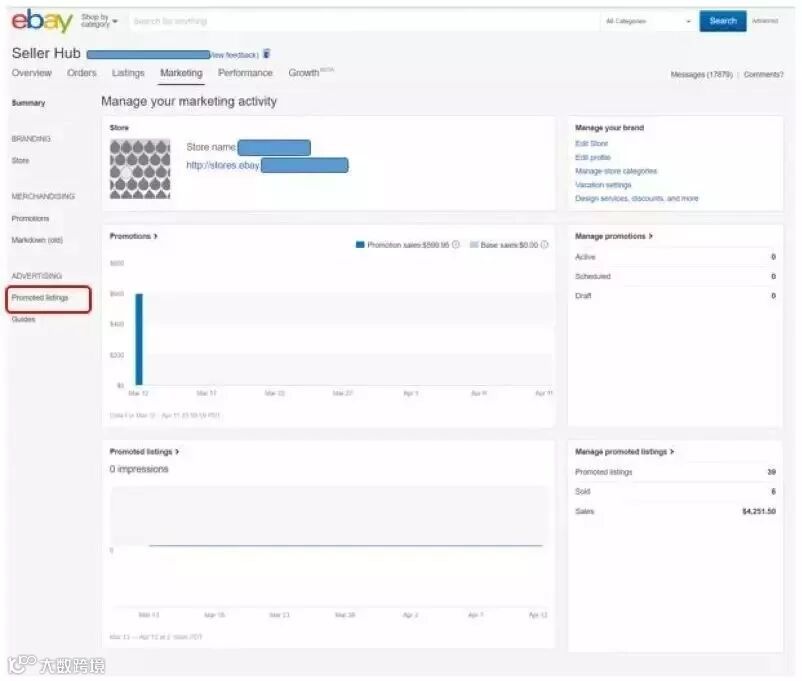Screen dimensions: 802x681
Task: Open Manage promotions heading
Action: [614, 236]
